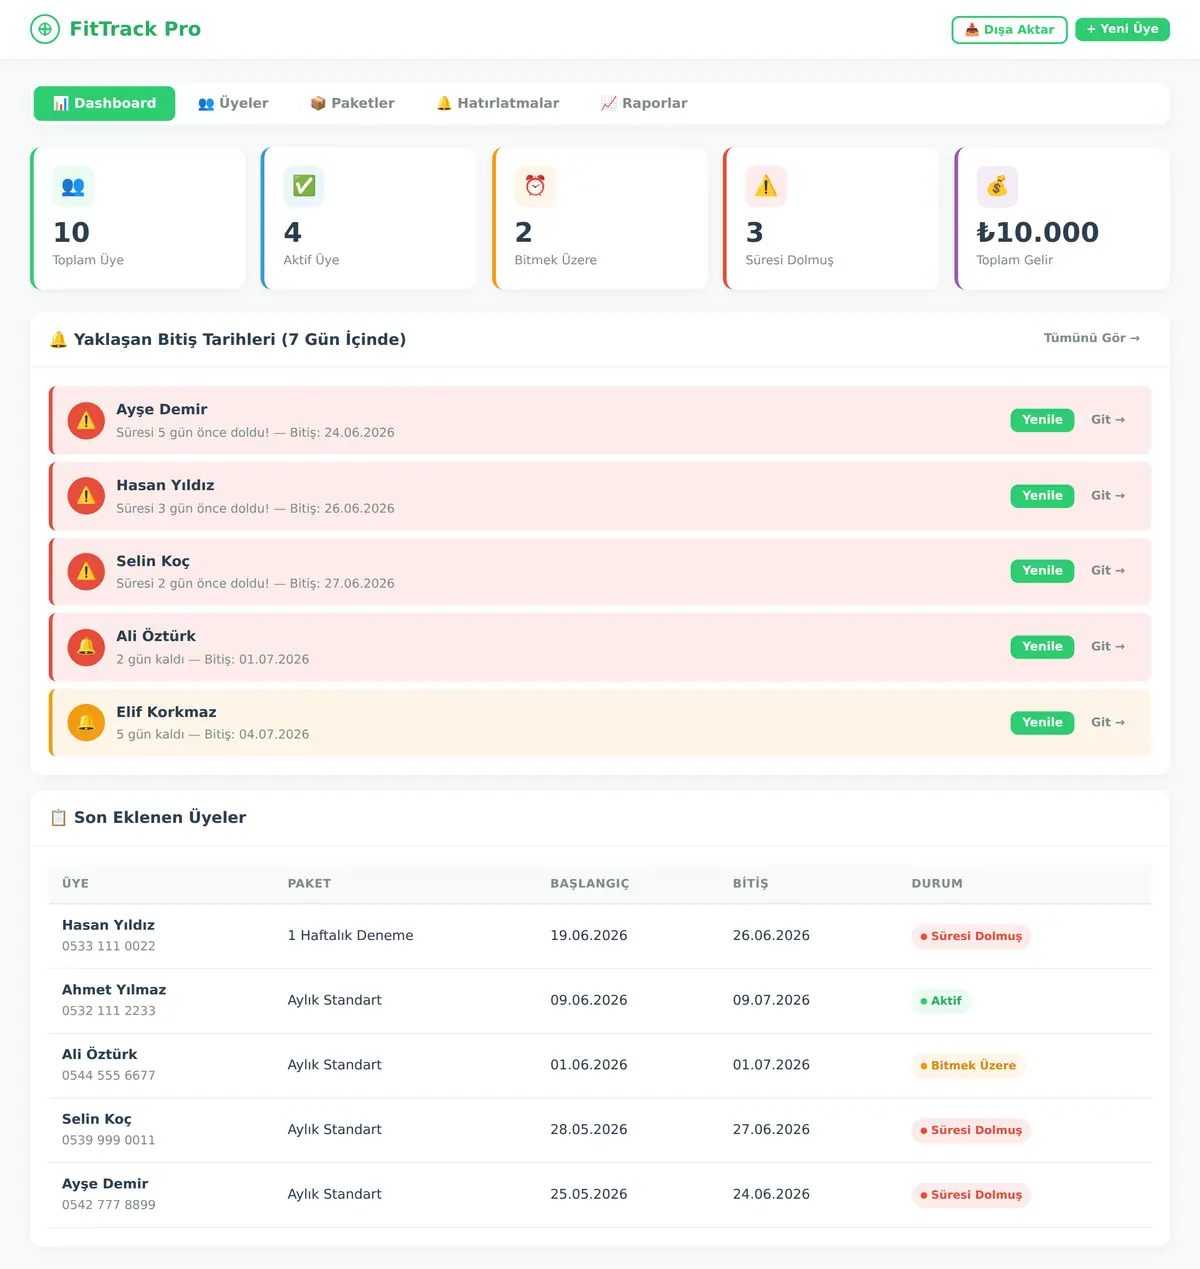Click the Süresi Dolmuş count 3
The width and height of the screenshot is (1200, 1269).
[754, 233]
